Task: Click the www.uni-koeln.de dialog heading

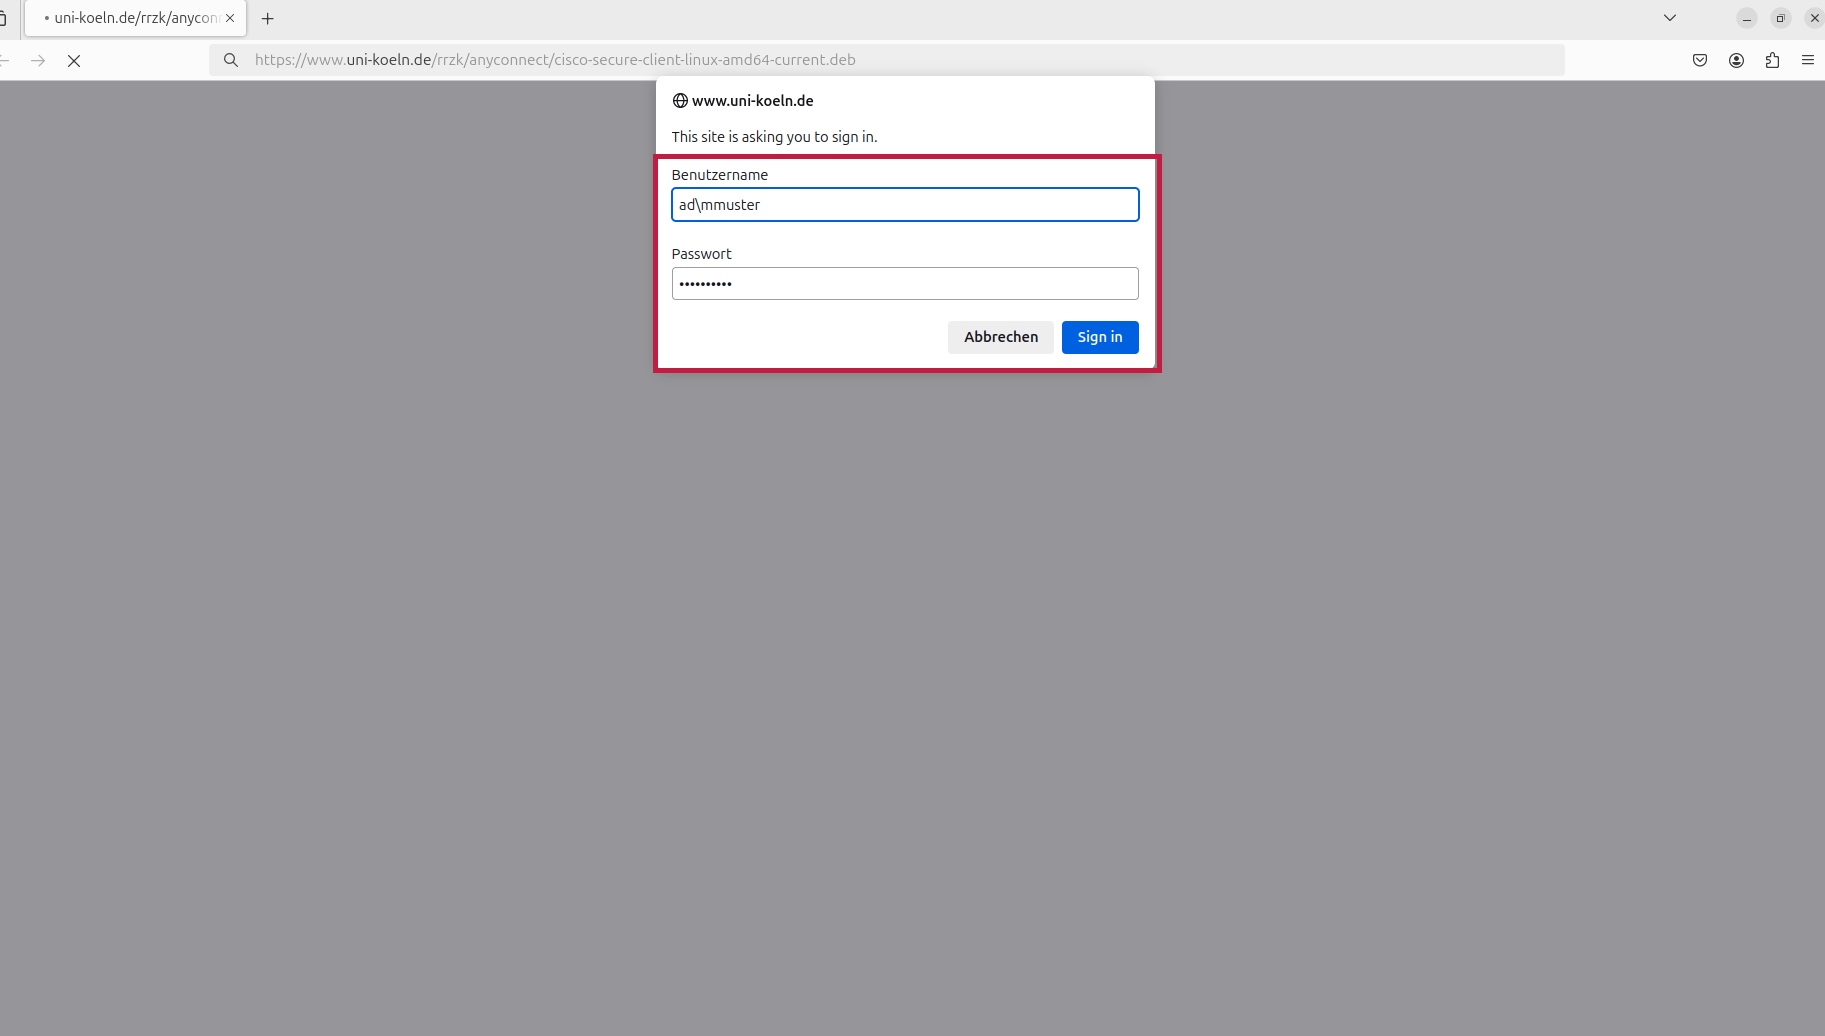Action: [752, 101]
